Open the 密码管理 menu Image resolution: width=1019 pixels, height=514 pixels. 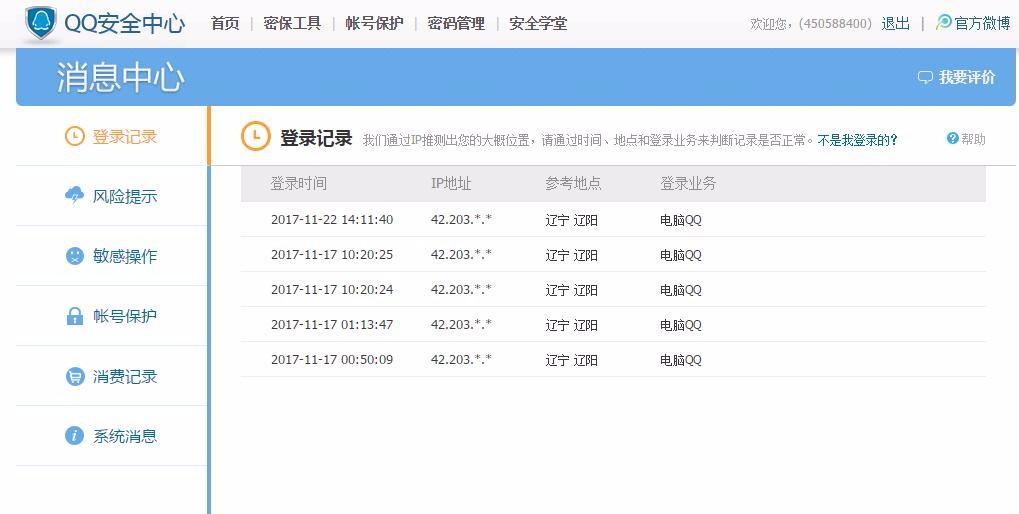456,23
